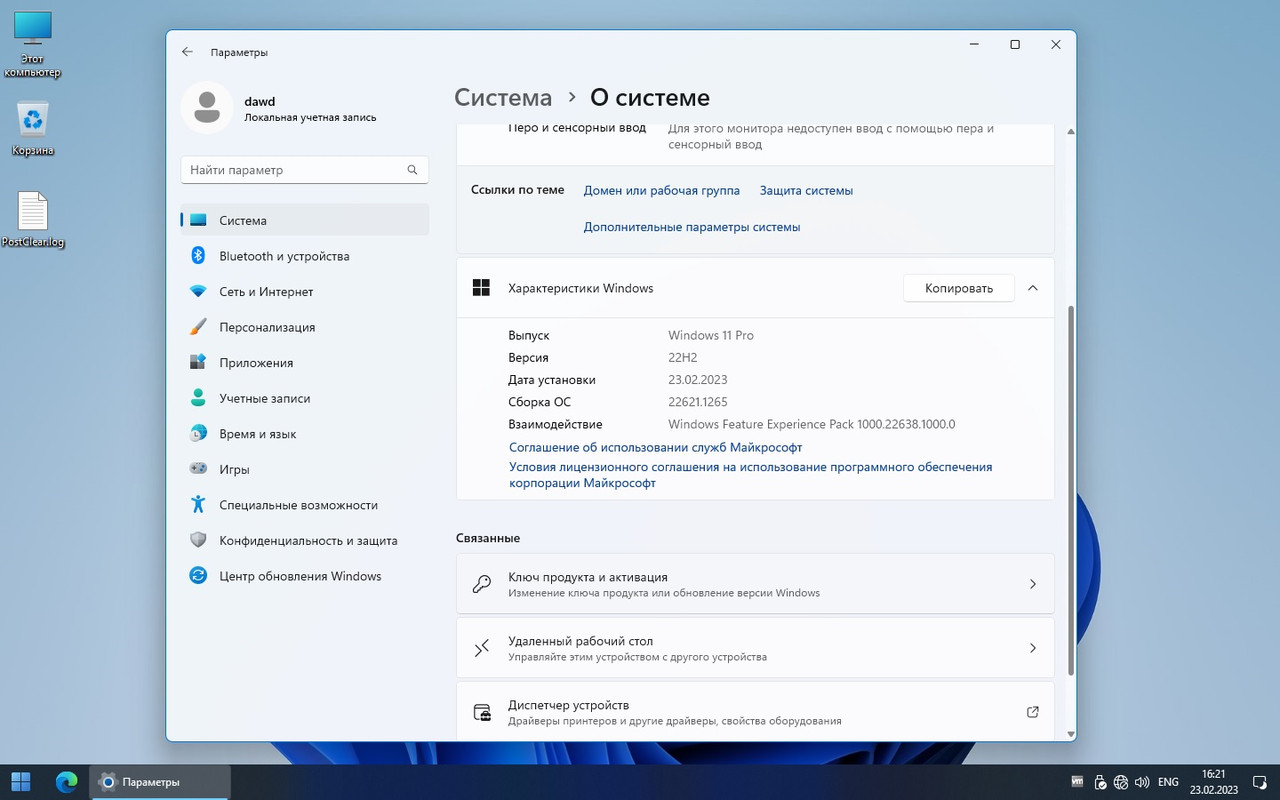Screen dimensions: 1280x800
Task: Open network status tray icon
Action: (x=1121, y=781)
